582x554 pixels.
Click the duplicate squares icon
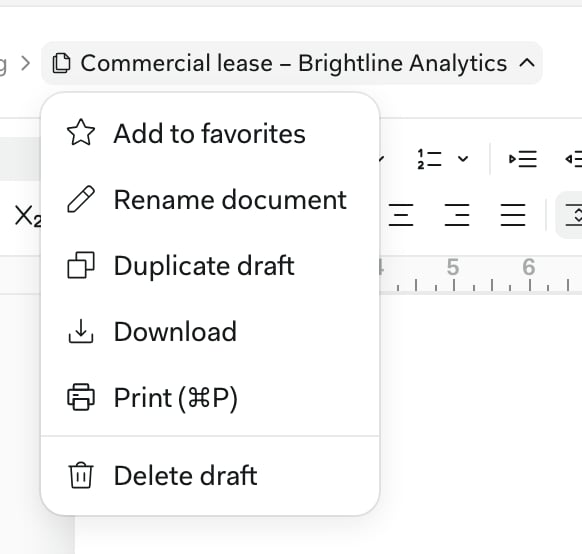(x=81, y=265)
